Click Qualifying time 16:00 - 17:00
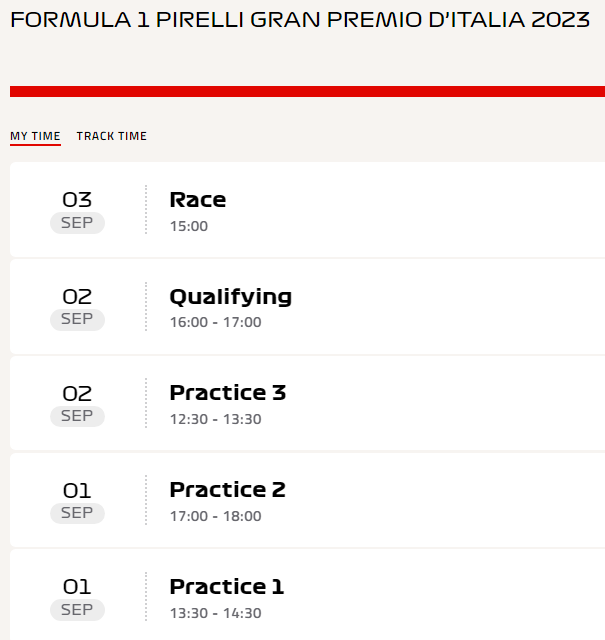605x640 pixels. pyautogui.click(x=216, y=322)
